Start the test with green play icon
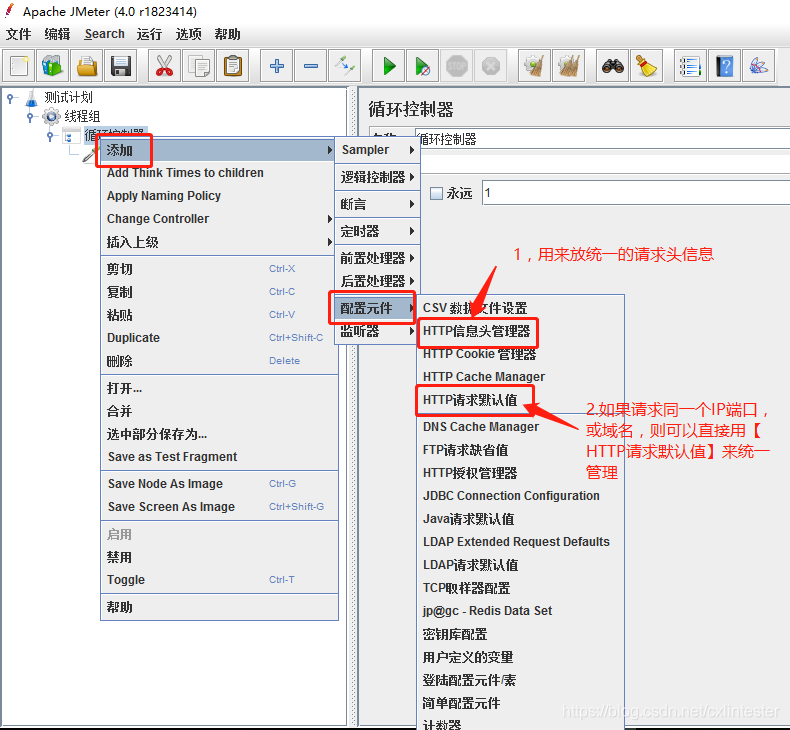This screenshot has height=730, width=790. [x=388, y=66]
